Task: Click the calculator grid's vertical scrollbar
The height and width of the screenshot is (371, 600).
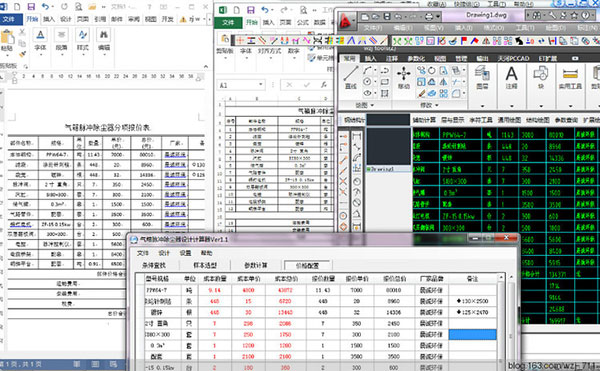Action: click(501, 323)
